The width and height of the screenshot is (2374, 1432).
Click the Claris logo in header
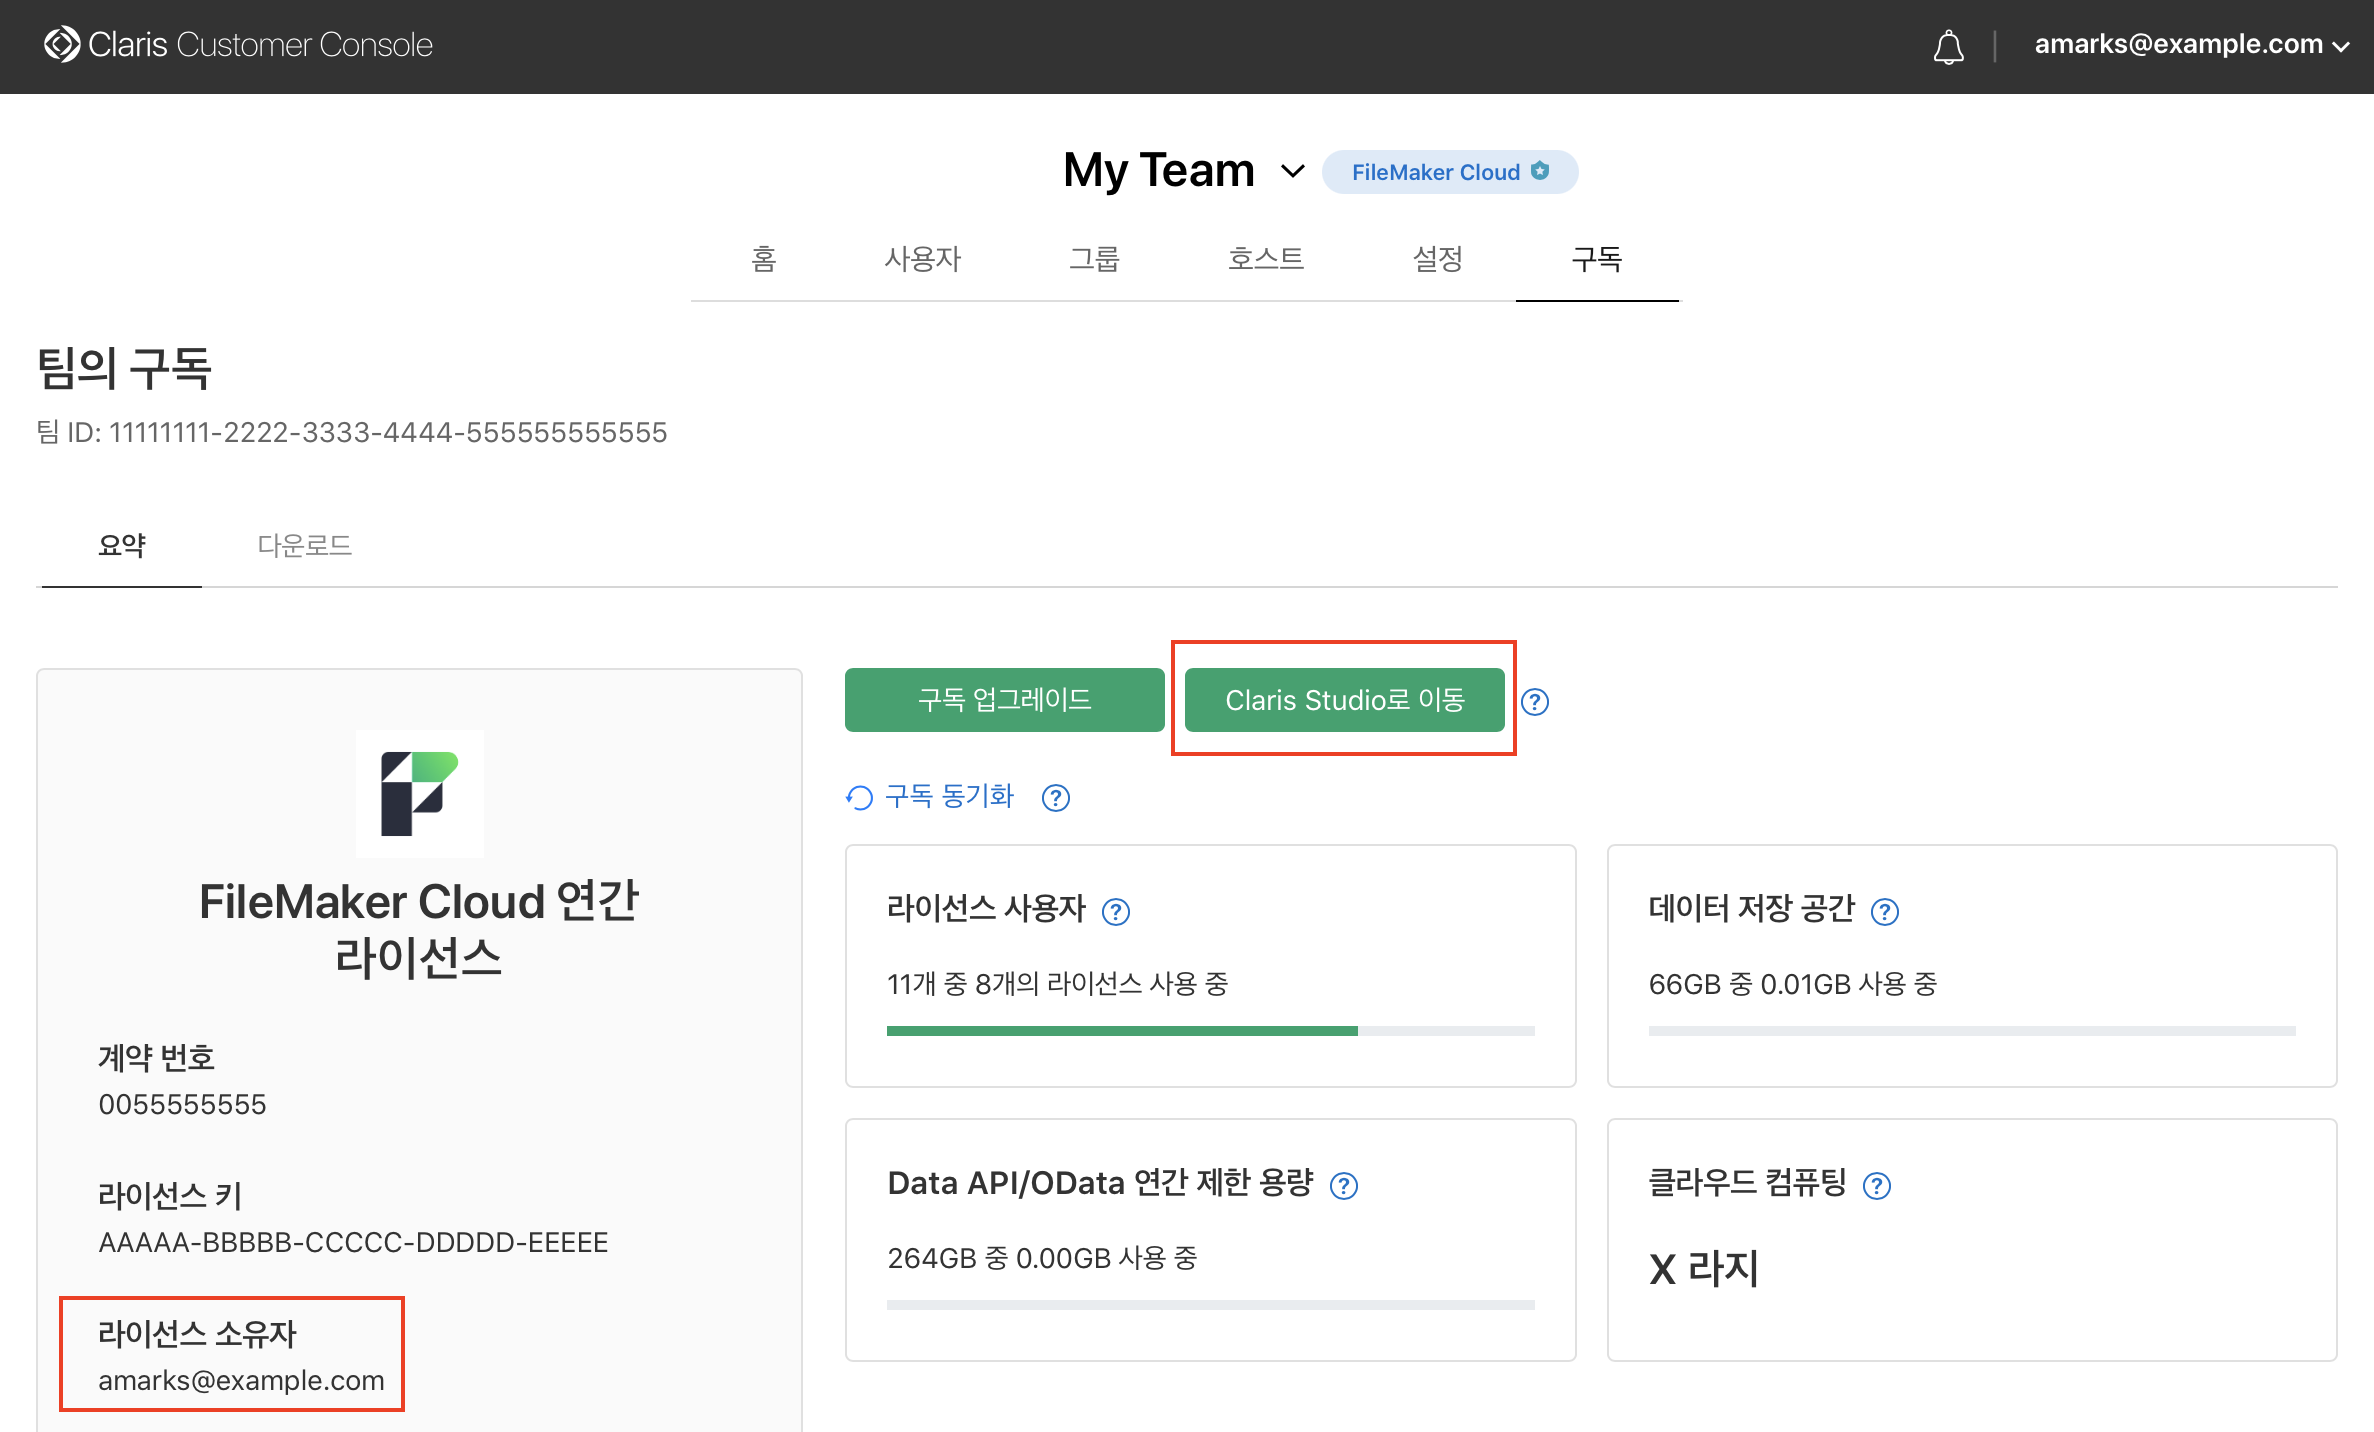point(62,44)
